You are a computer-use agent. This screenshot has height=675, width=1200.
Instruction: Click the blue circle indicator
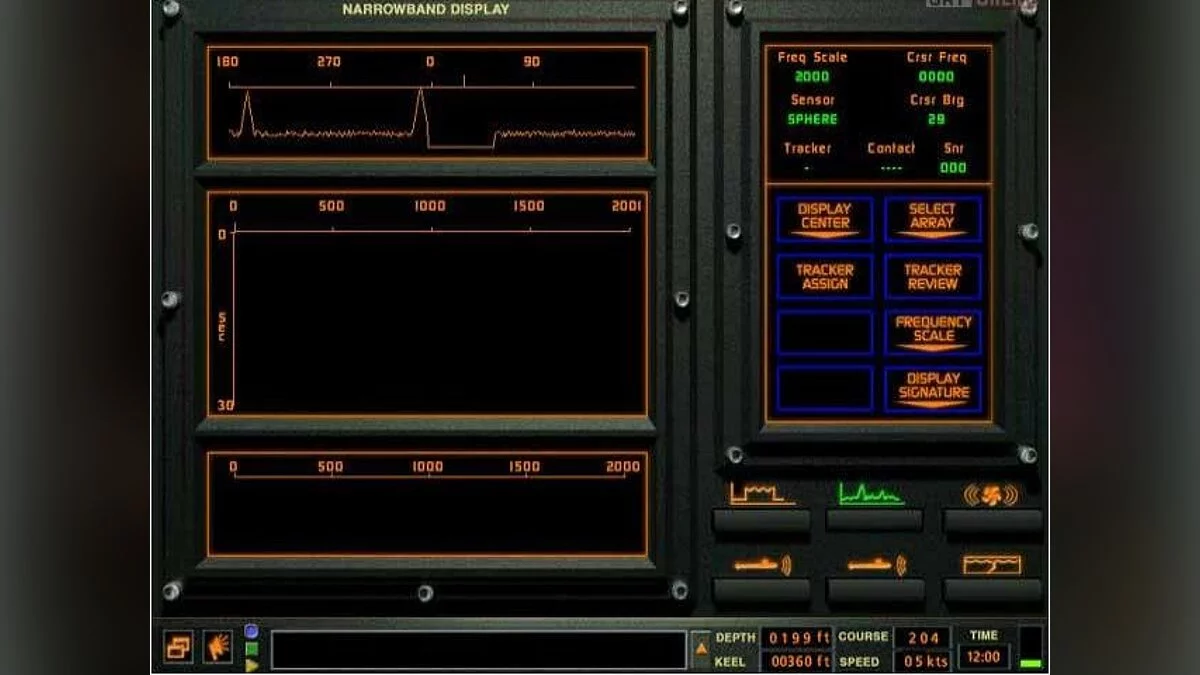251,631
